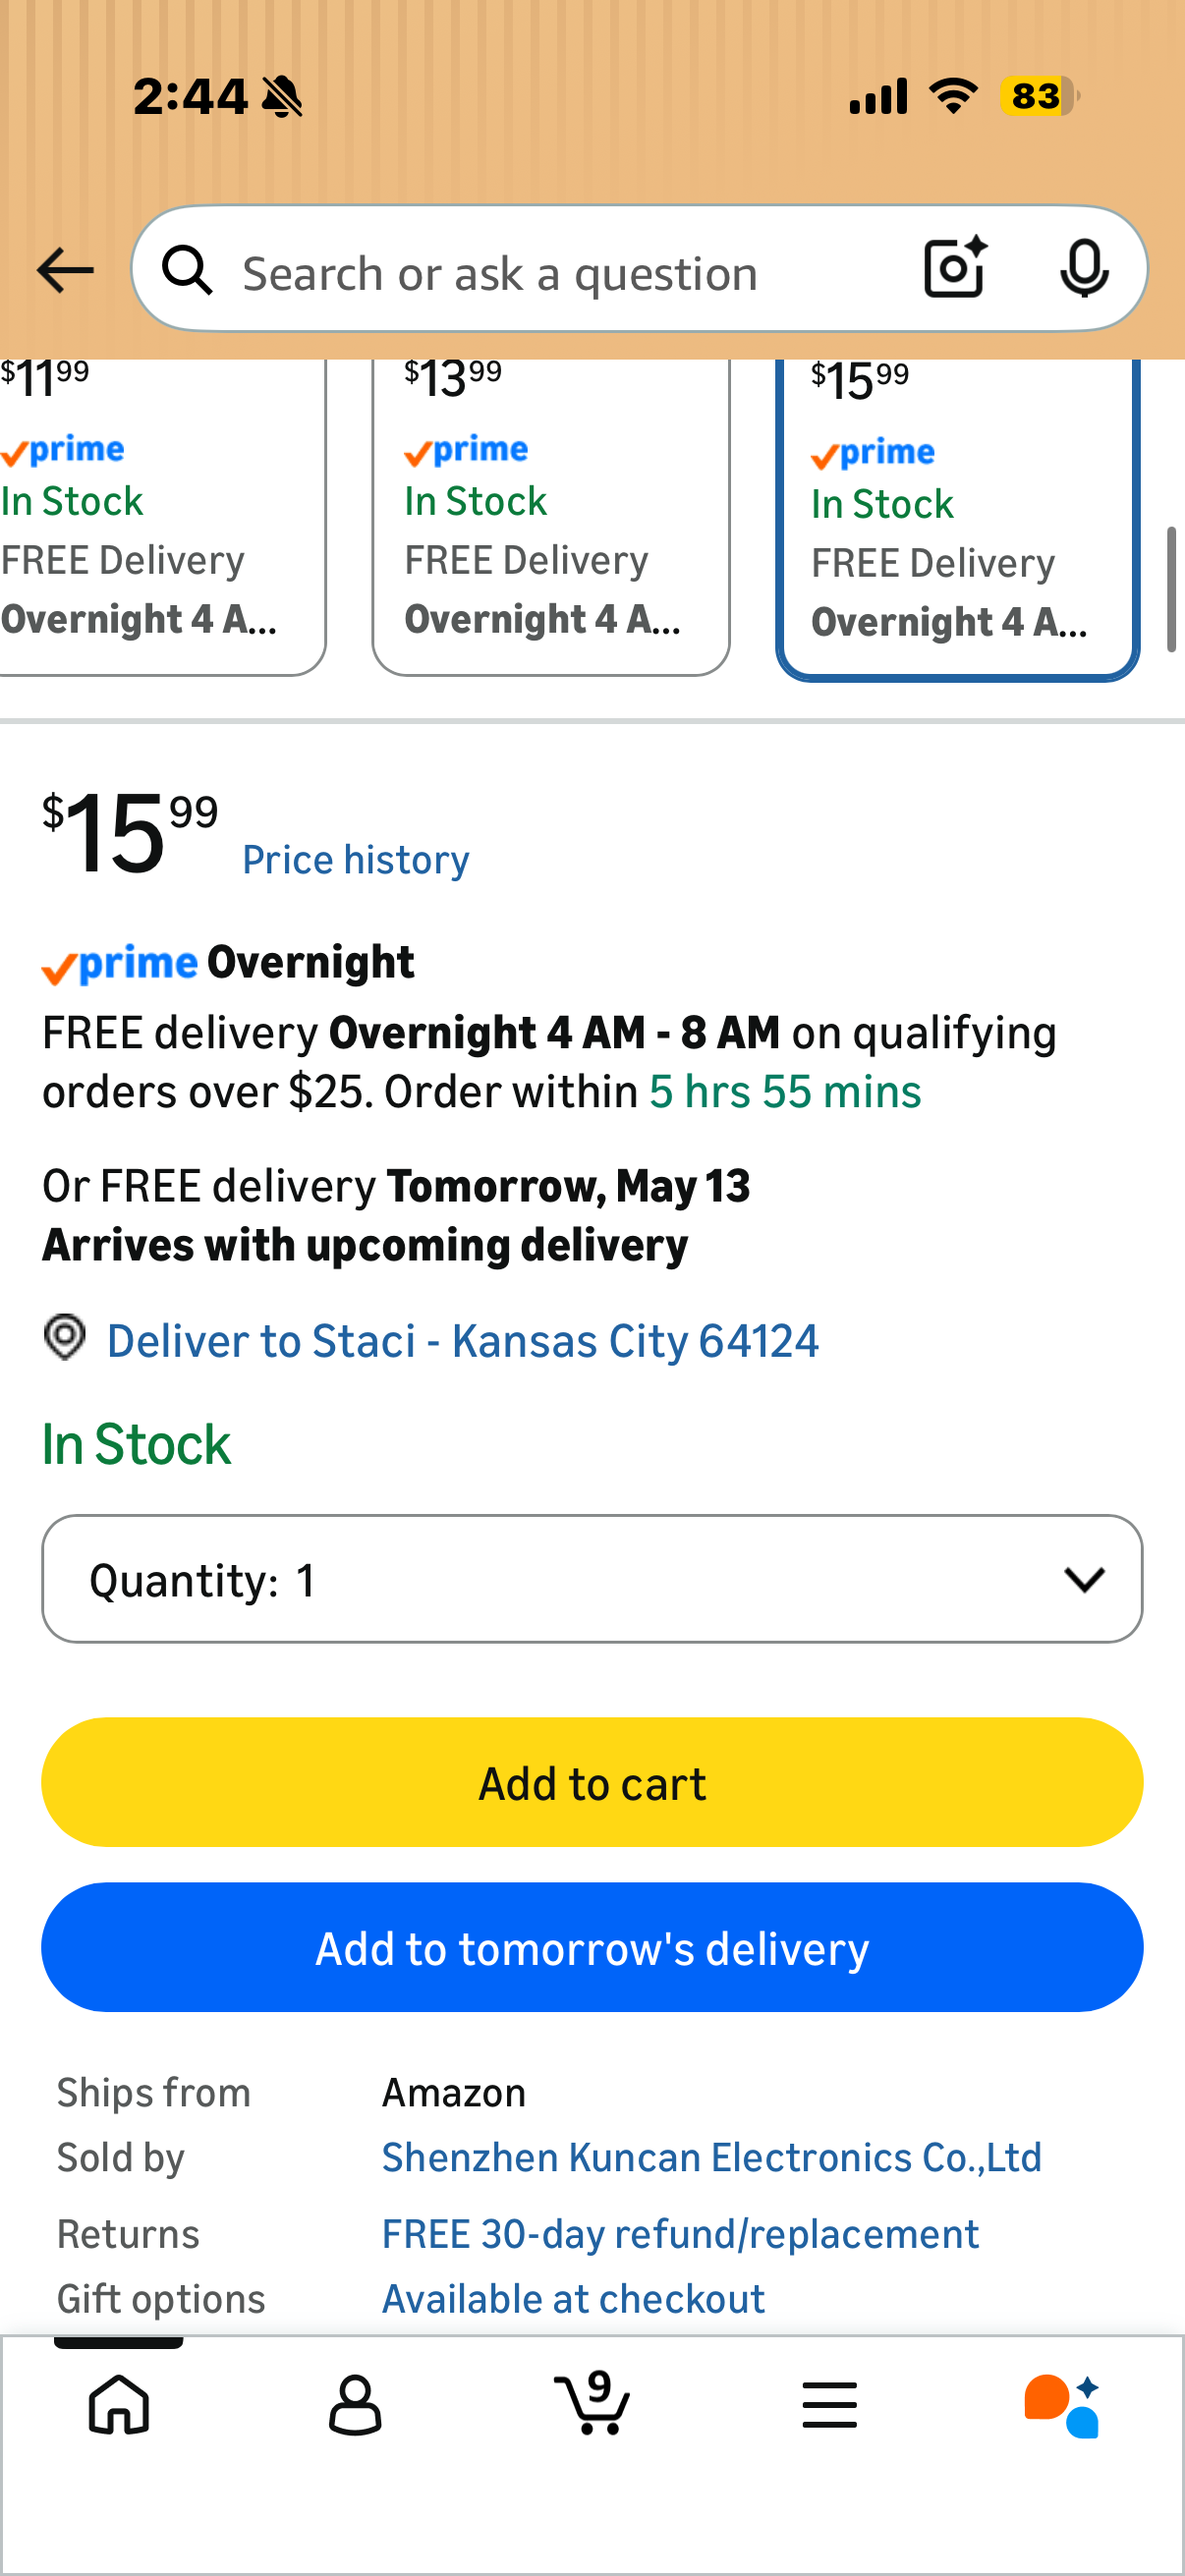
Task: Open the hamburger menu icon
Action: [x=829, y=2405]
